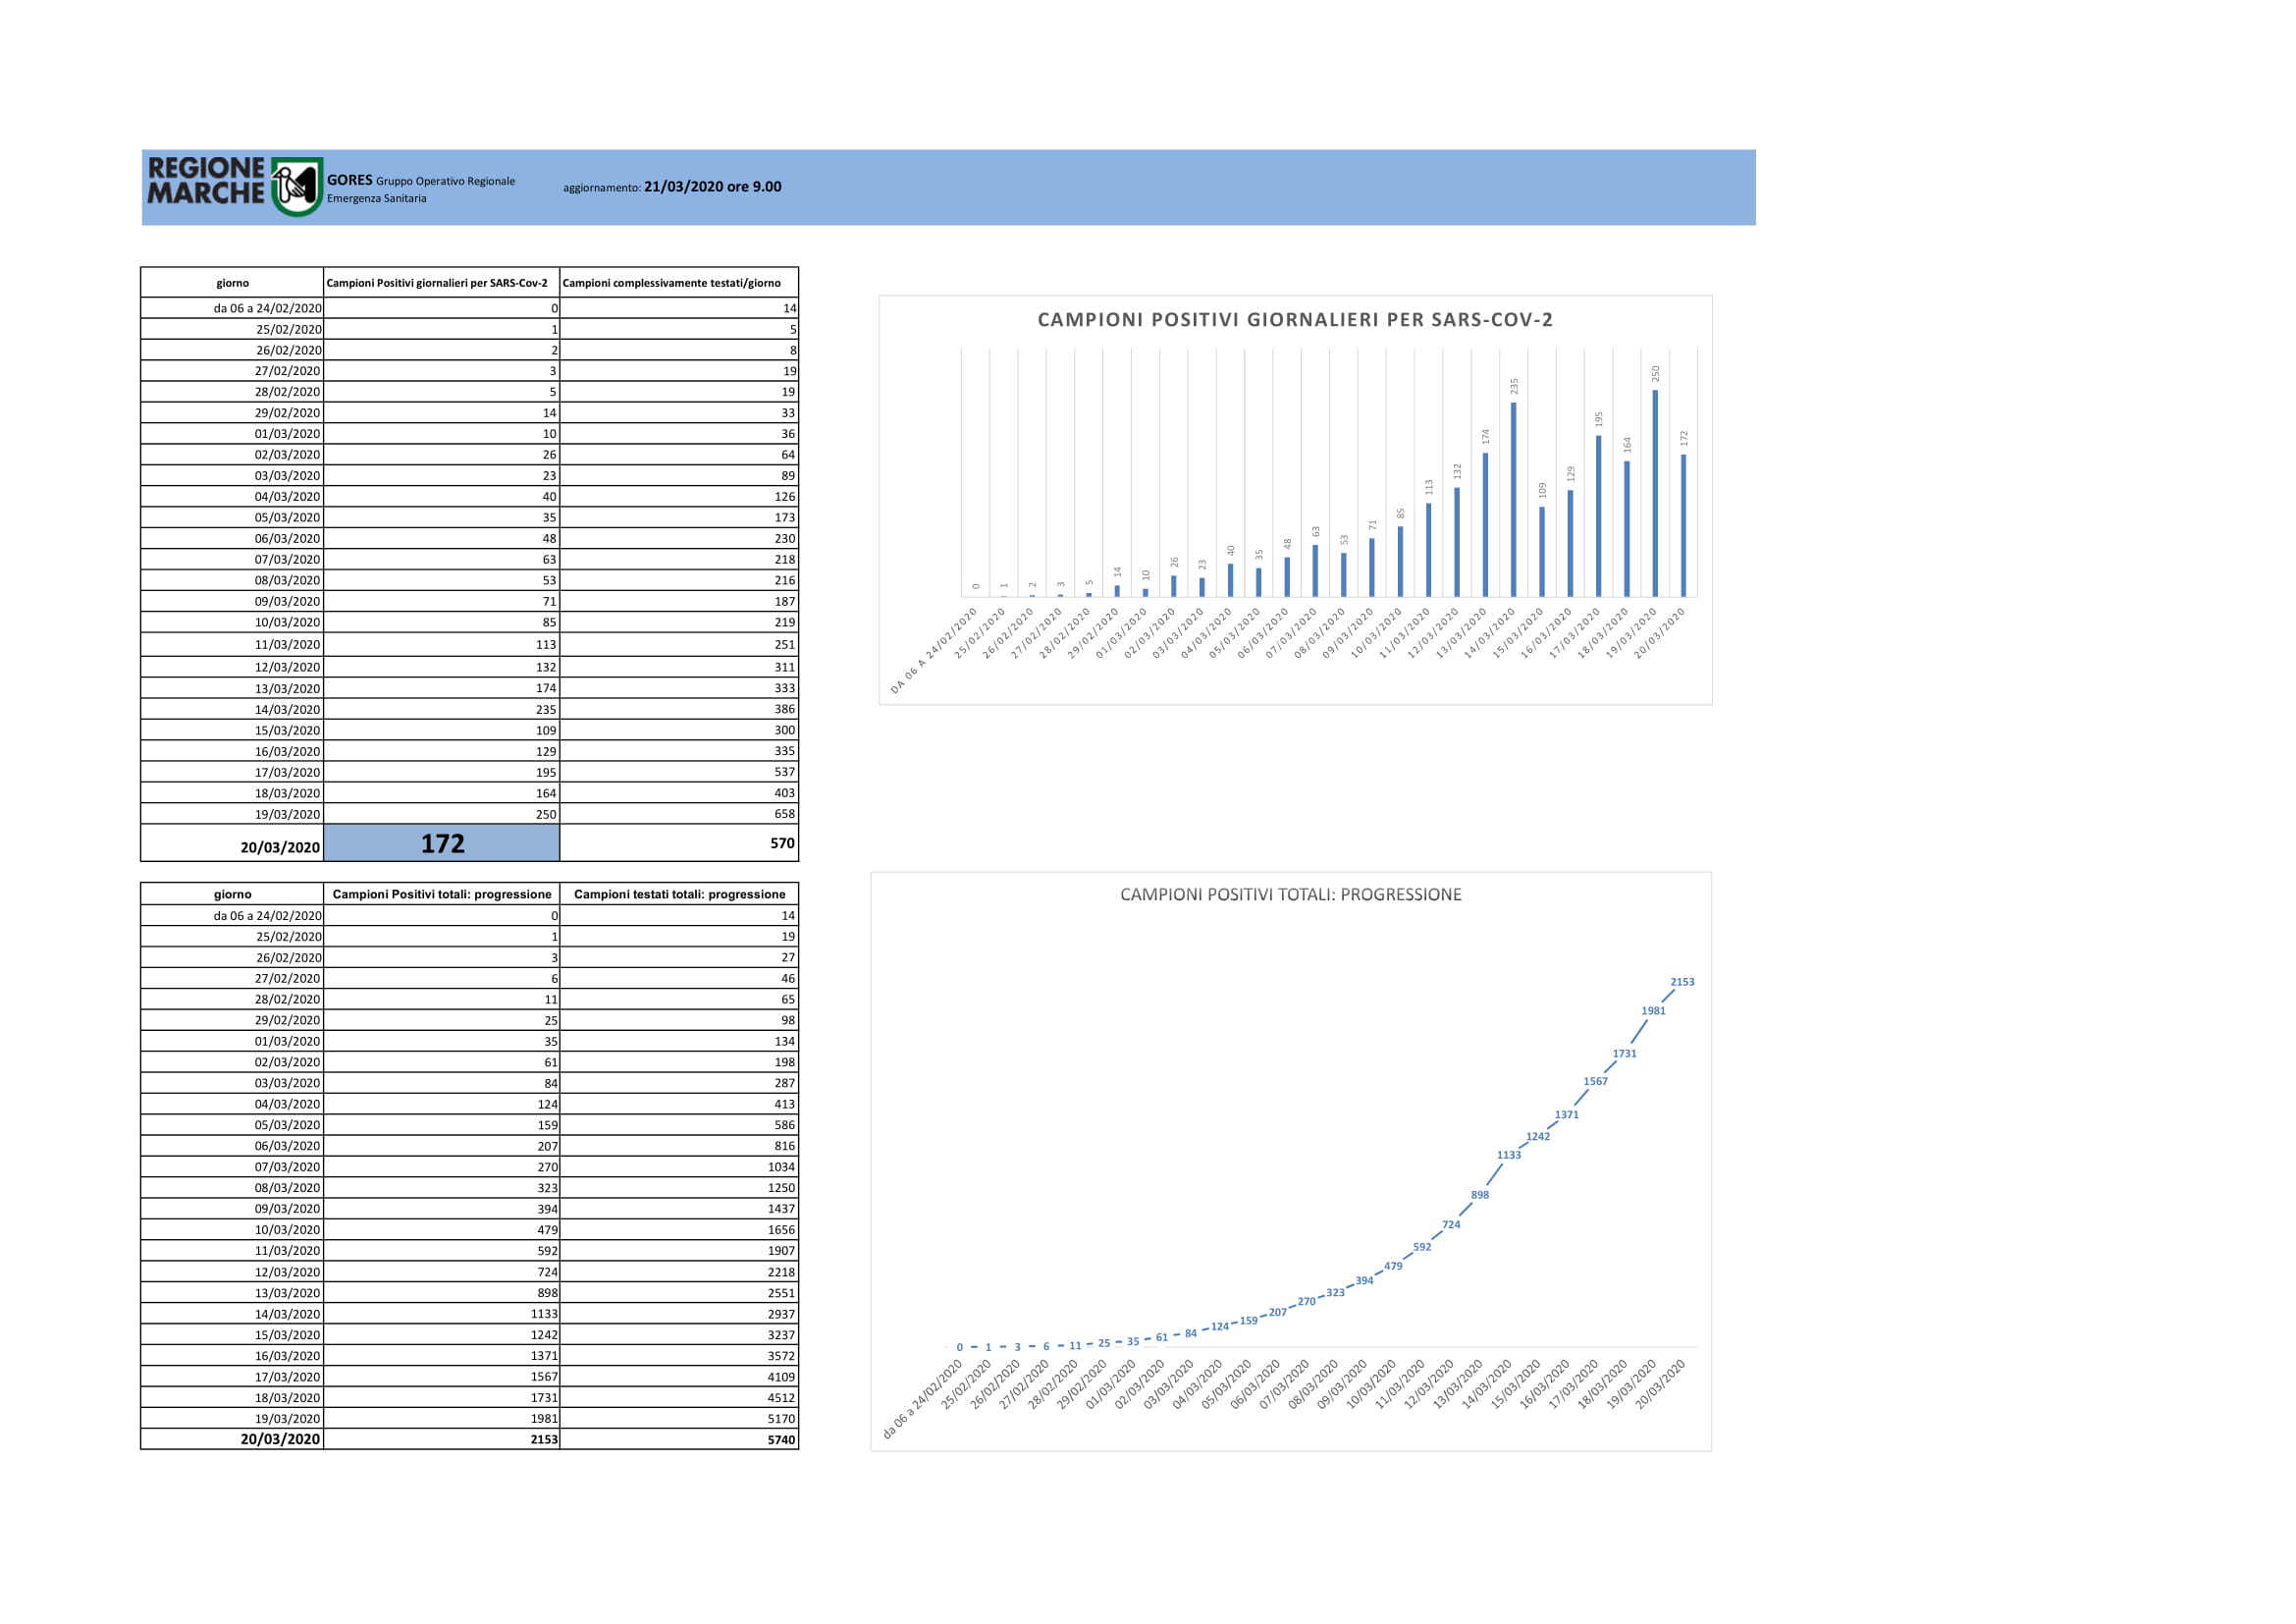Select the 14/03/2020 row in daily table

[x=470, y=709]
